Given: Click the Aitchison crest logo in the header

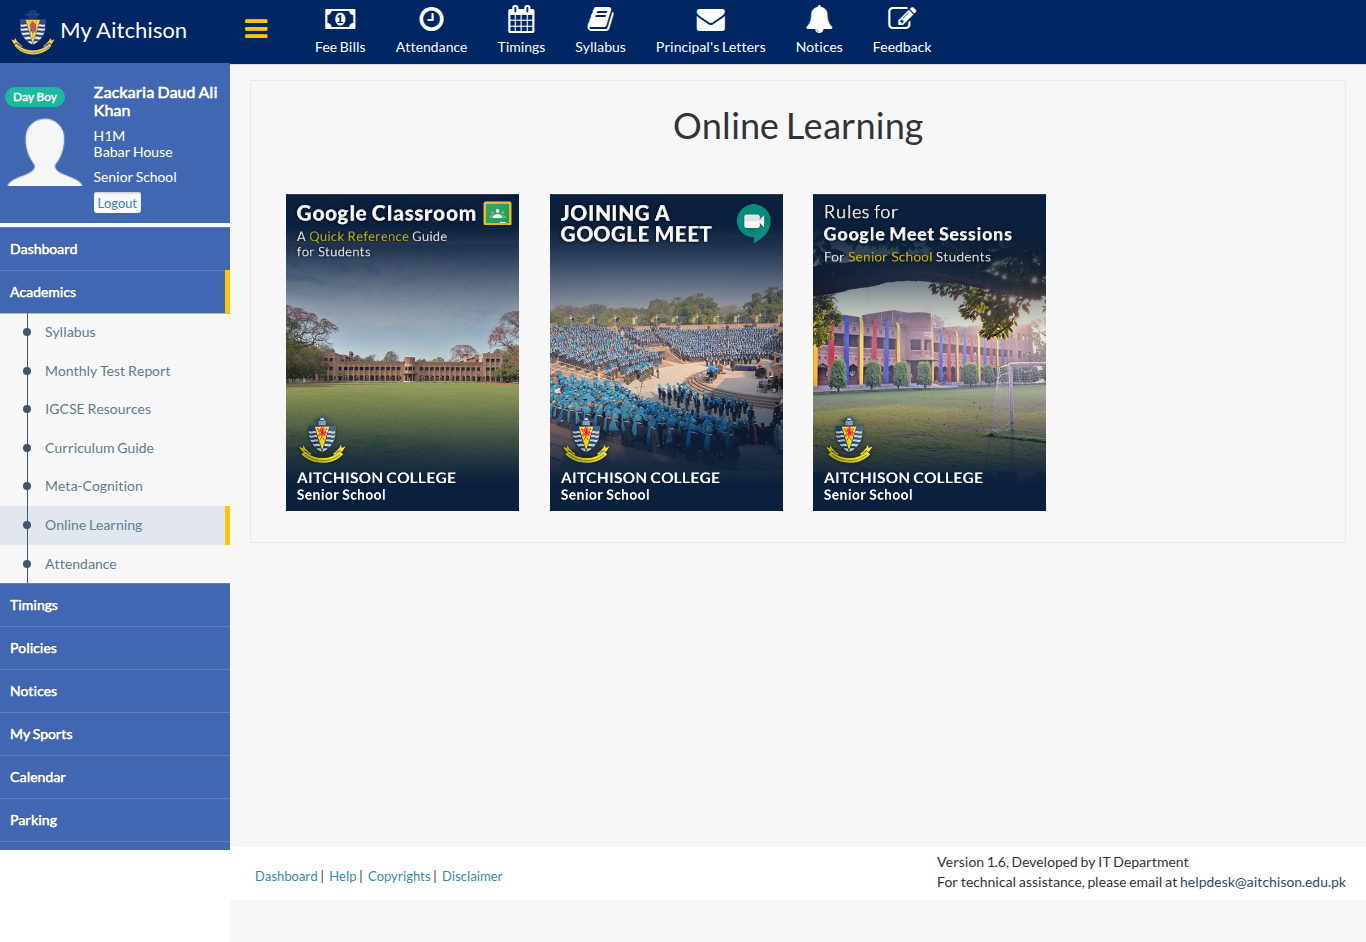Looking at the screenshot, I should pos(32,32).
